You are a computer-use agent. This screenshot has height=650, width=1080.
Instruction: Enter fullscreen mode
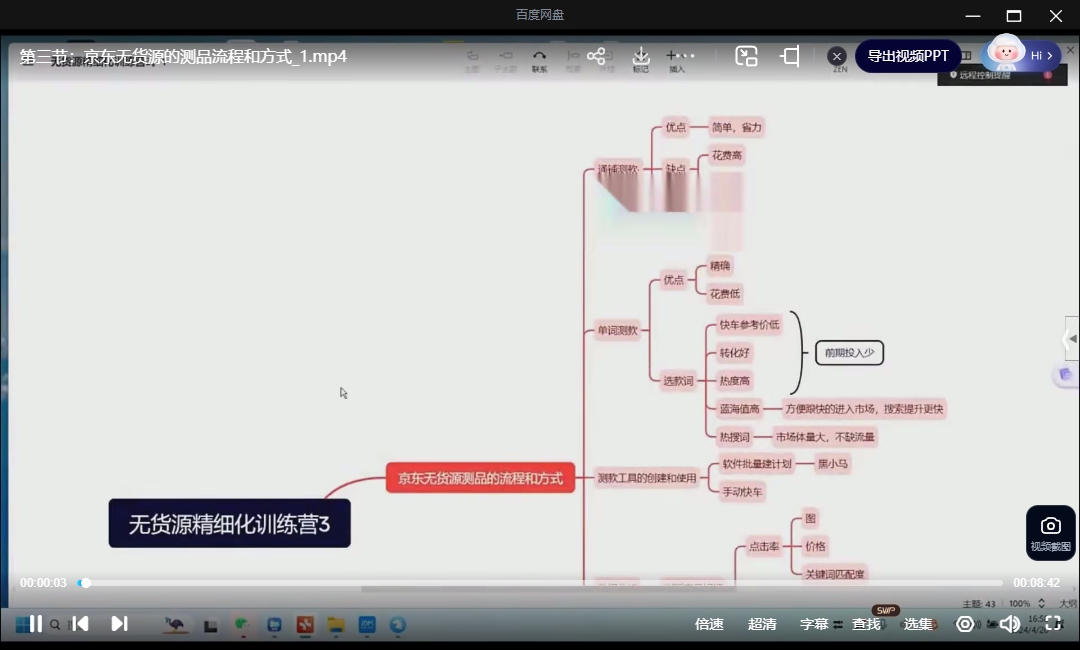pyautogui.click(x=1053, y=624)
